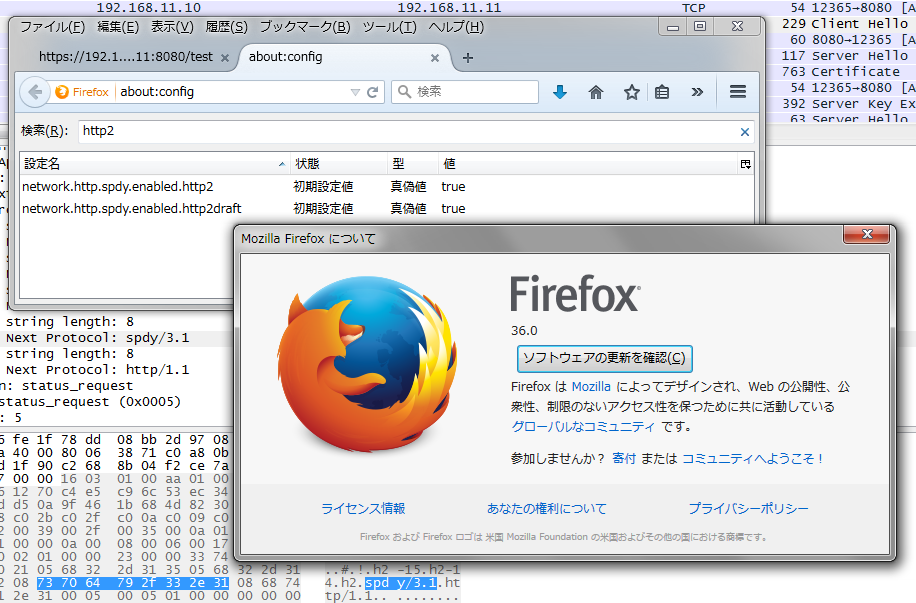The height and width of the screenshot is (603, 916).
Task: Switch to the https://192.1...11:8080/test tab
Action: pyautogui.click(x=124, y=58)
